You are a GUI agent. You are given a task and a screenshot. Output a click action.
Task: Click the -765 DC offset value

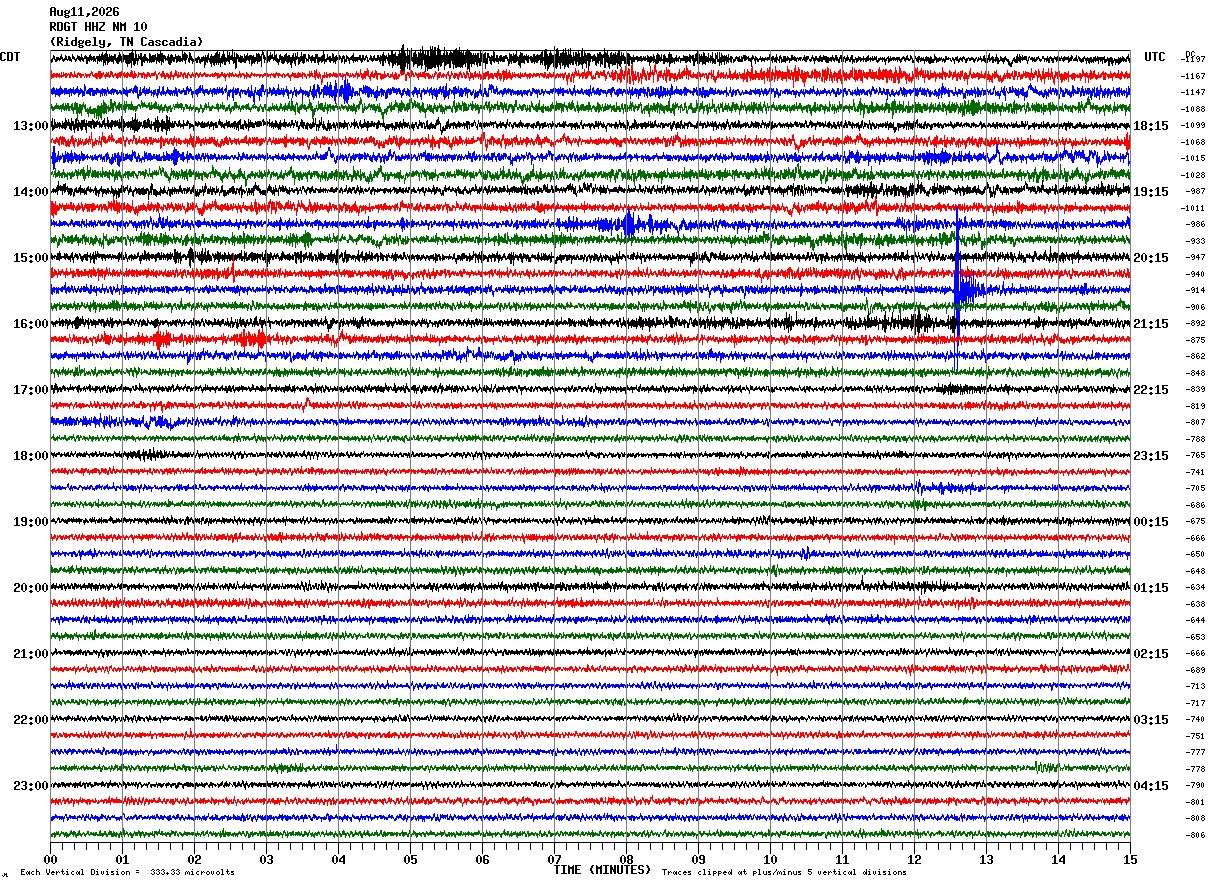[x=1196, y=455]
